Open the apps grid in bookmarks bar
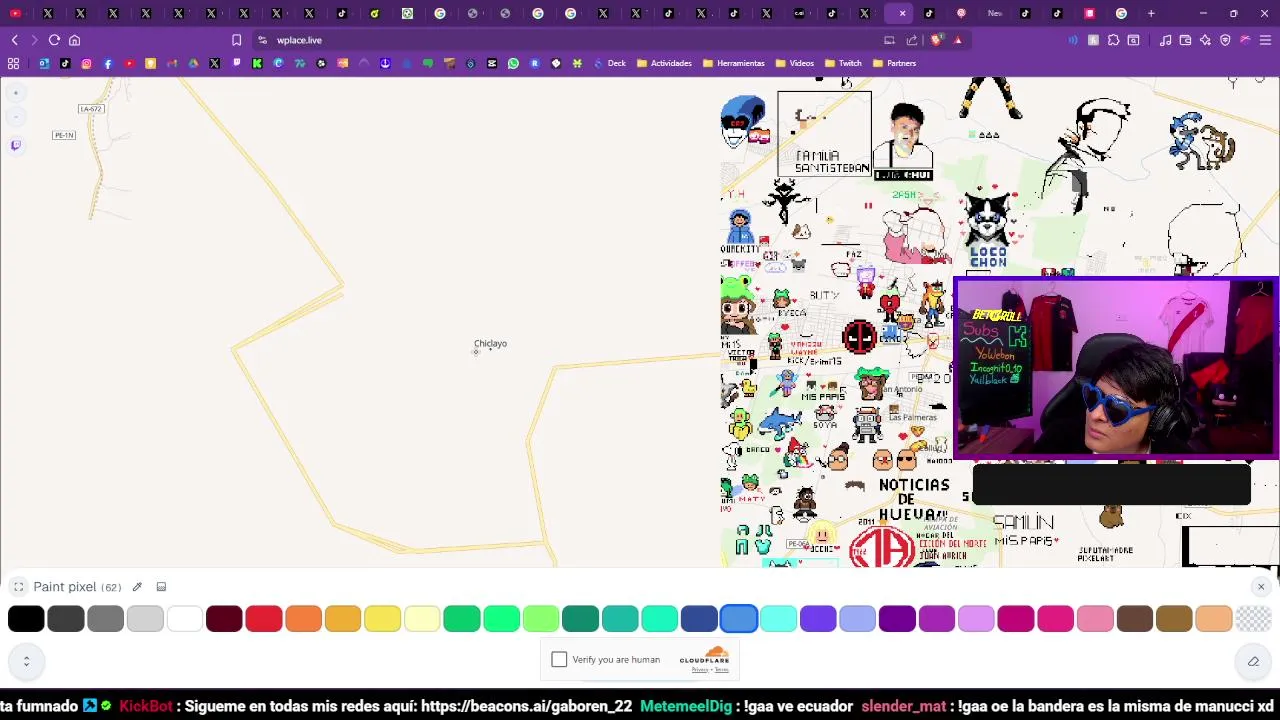The width and height of the screenshot is (1280, 720). [13, 63]
